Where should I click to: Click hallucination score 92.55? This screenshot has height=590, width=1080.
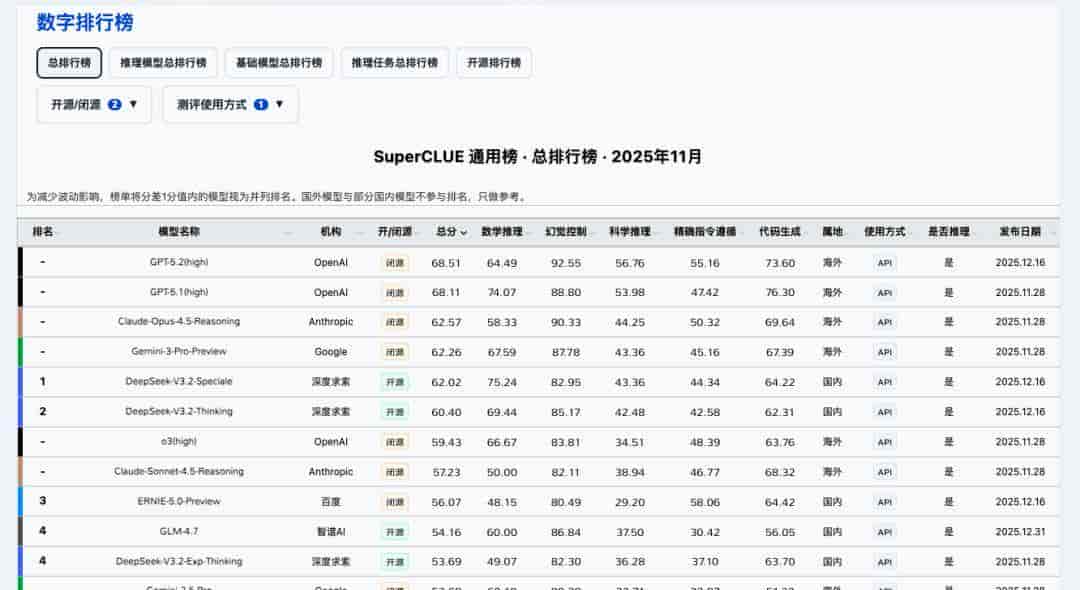pos(566,263)
